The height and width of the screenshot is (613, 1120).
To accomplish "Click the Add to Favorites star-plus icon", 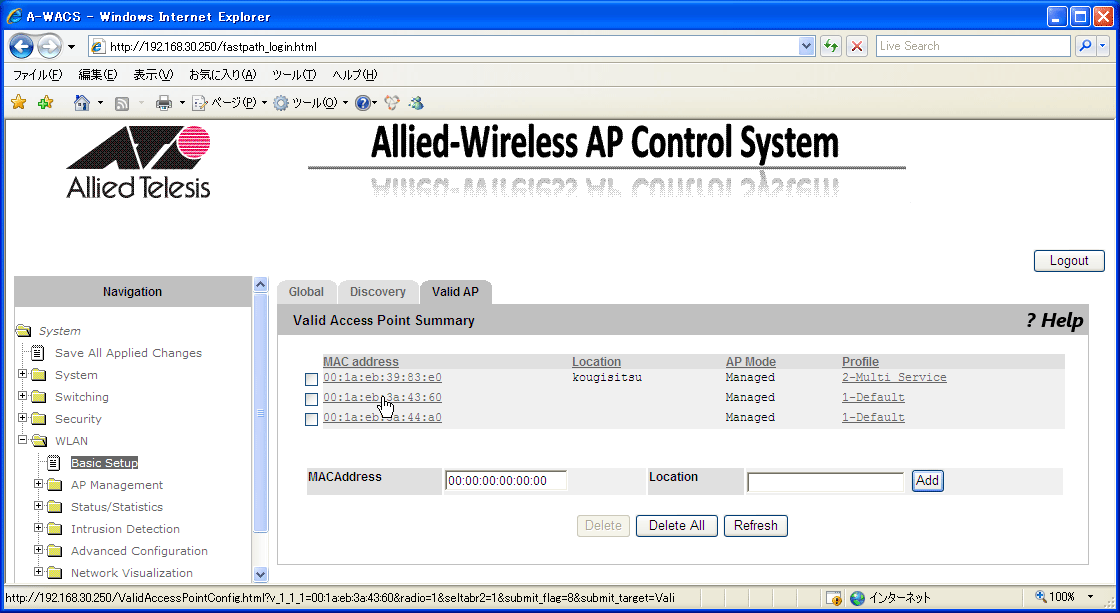I will pos(46,103).
